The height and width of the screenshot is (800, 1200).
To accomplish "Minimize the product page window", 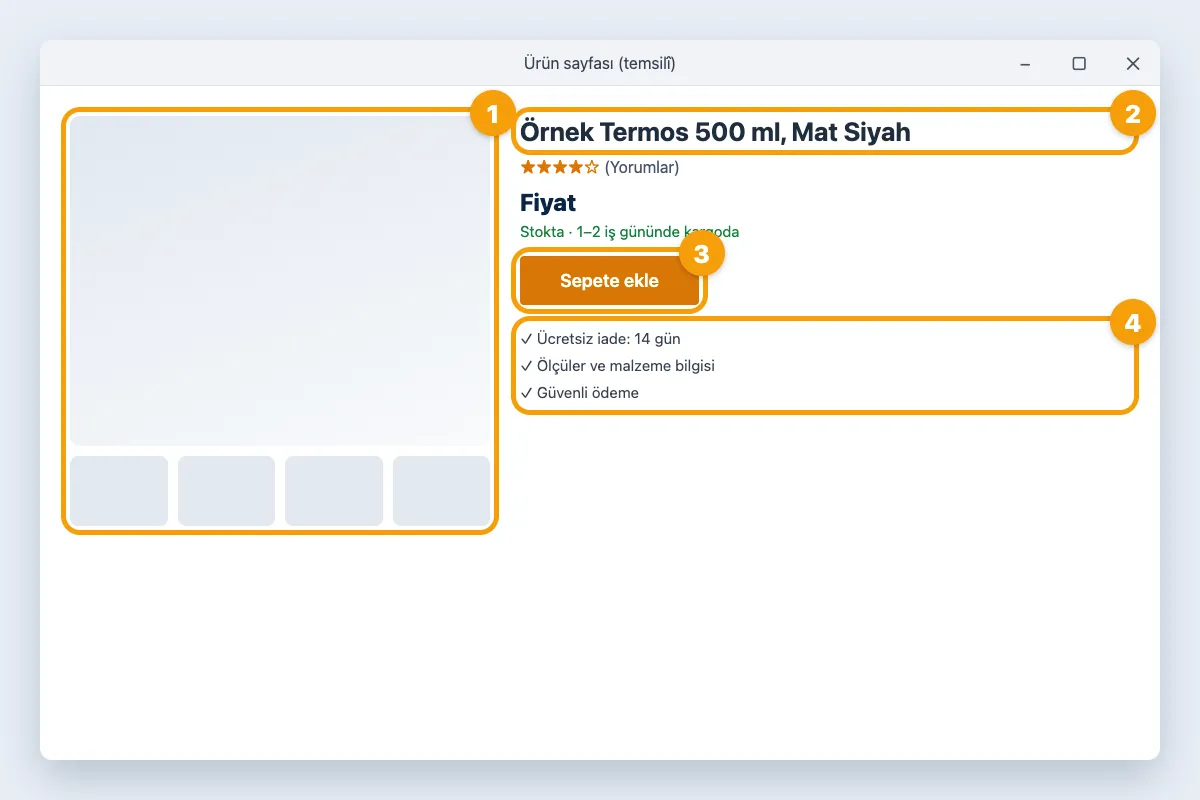I will (x=1025, y=64).
